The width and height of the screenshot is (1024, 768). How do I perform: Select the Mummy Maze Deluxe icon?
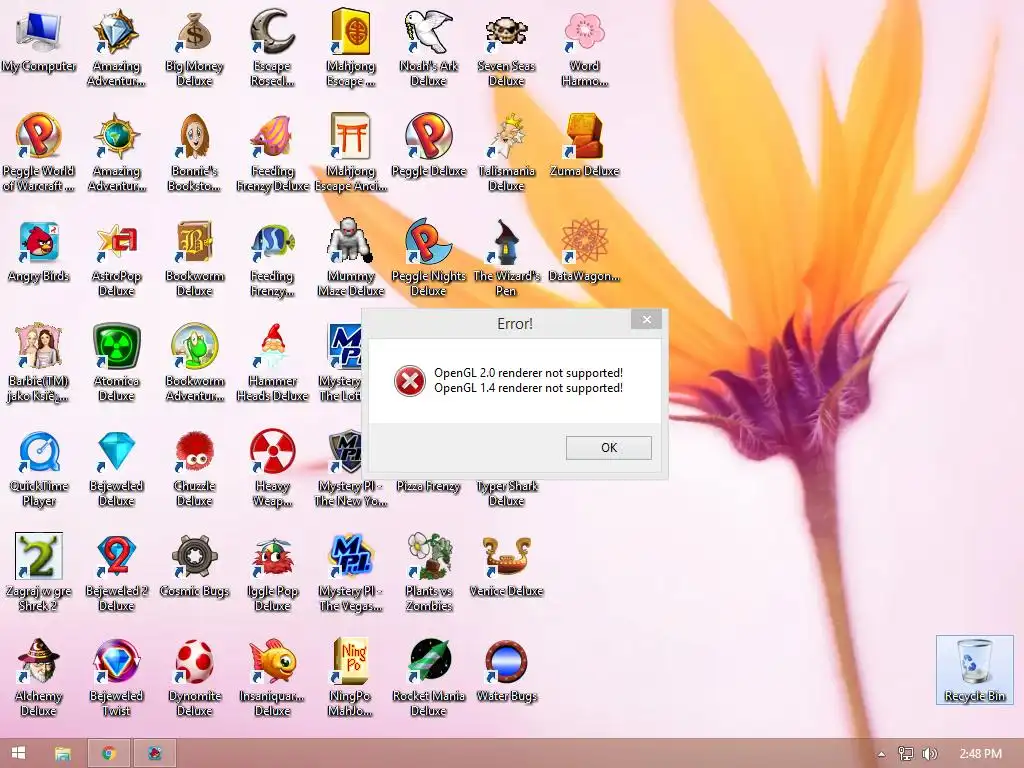click(350, 241)
